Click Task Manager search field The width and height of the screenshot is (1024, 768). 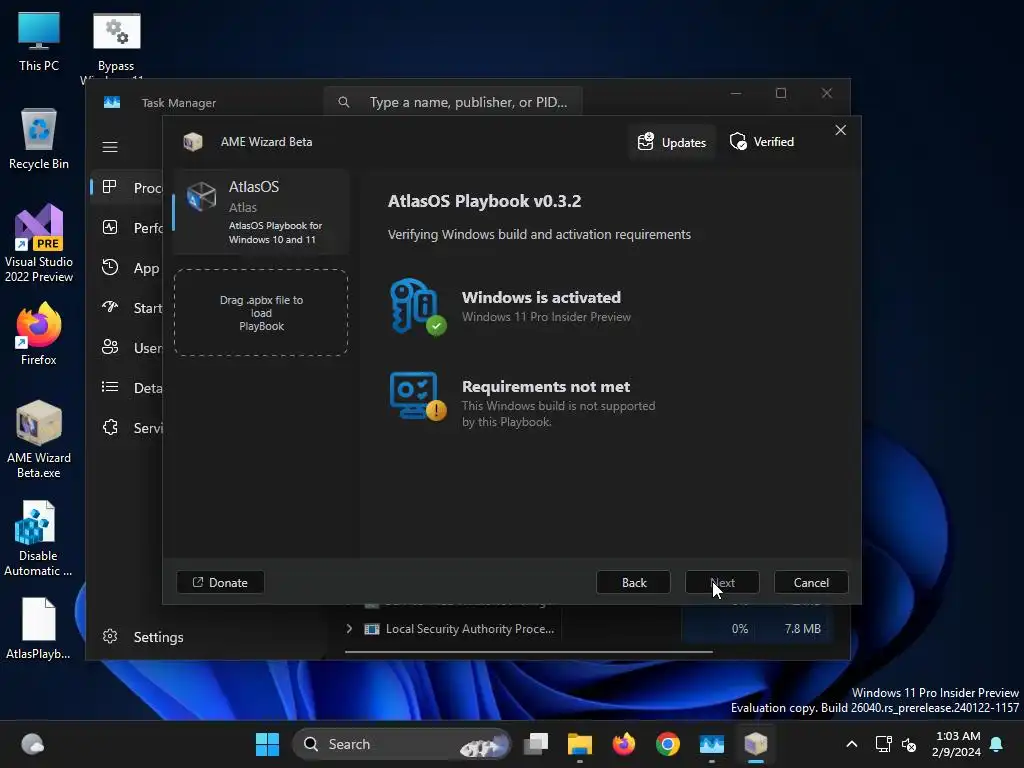click(453, 102)
